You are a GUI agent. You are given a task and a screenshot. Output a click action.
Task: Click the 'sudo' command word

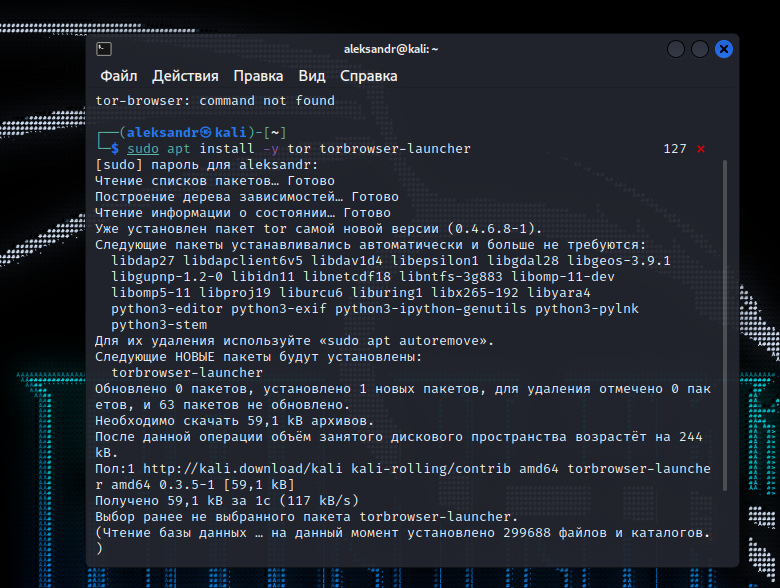(143, 149)
